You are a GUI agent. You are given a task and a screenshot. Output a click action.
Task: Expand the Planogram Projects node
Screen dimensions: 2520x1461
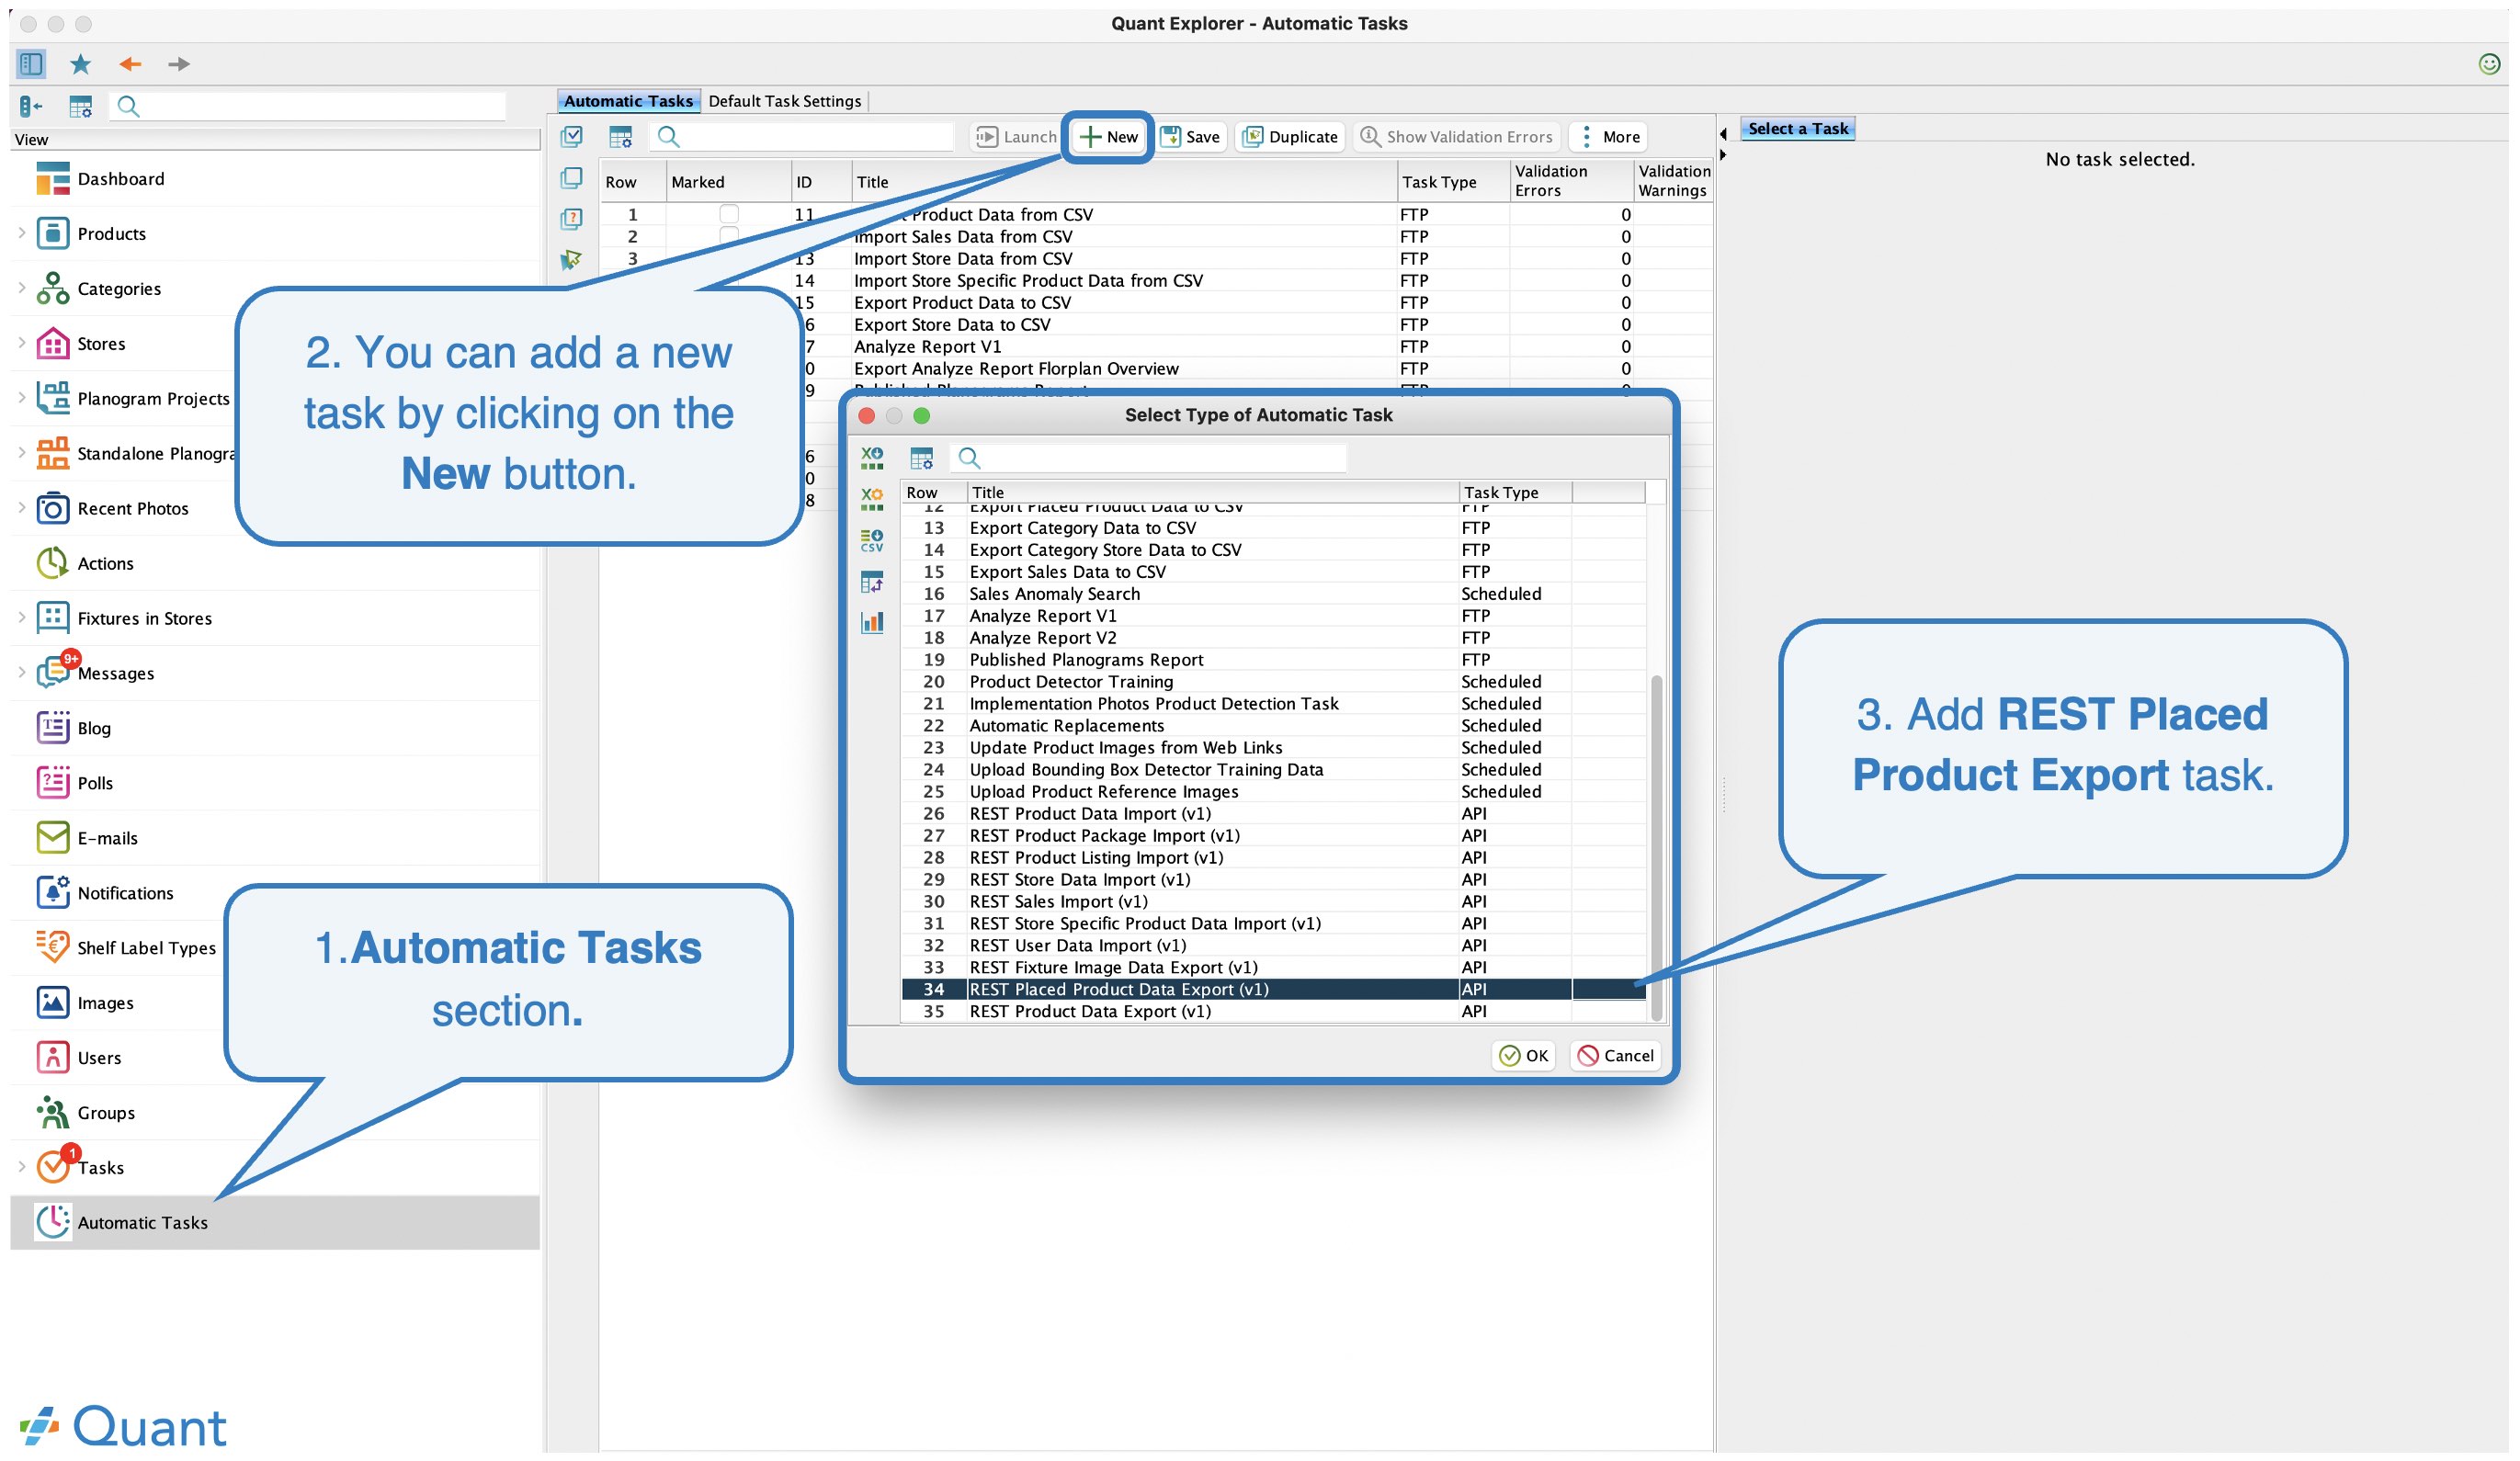click(x=22, y=398)
